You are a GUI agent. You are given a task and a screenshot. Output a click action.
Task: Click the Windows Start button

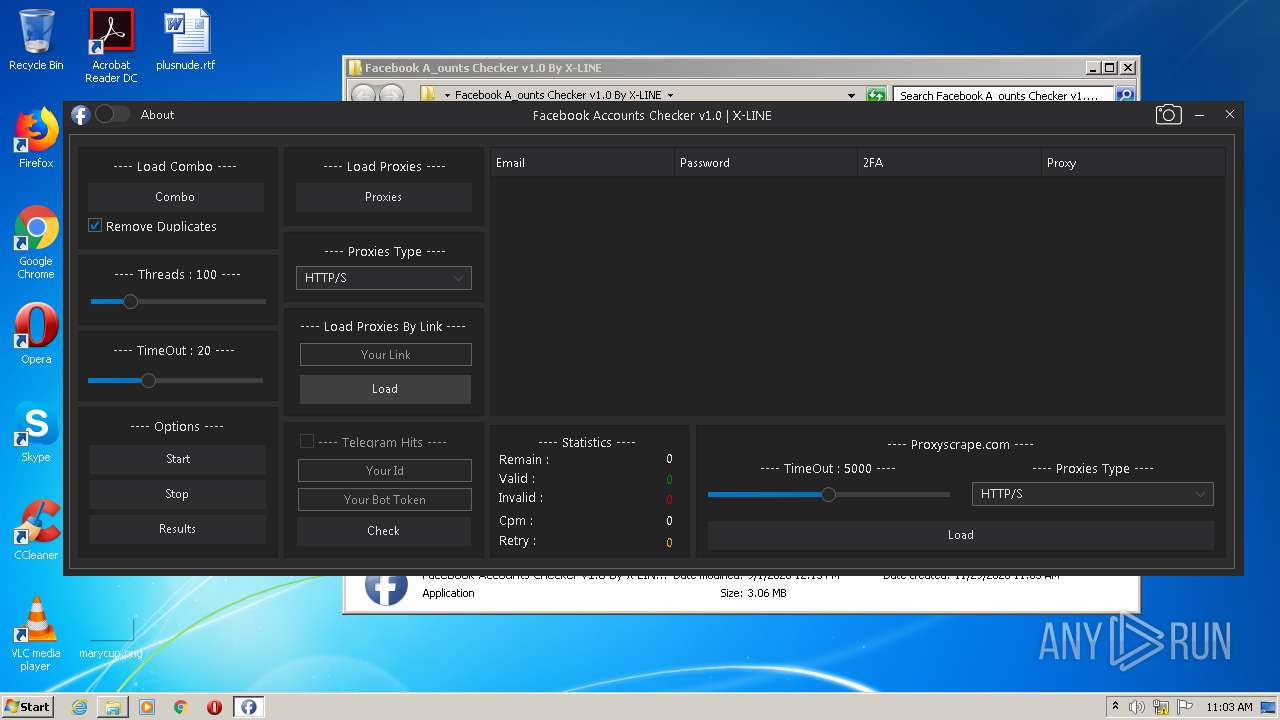tap(28, 706)
